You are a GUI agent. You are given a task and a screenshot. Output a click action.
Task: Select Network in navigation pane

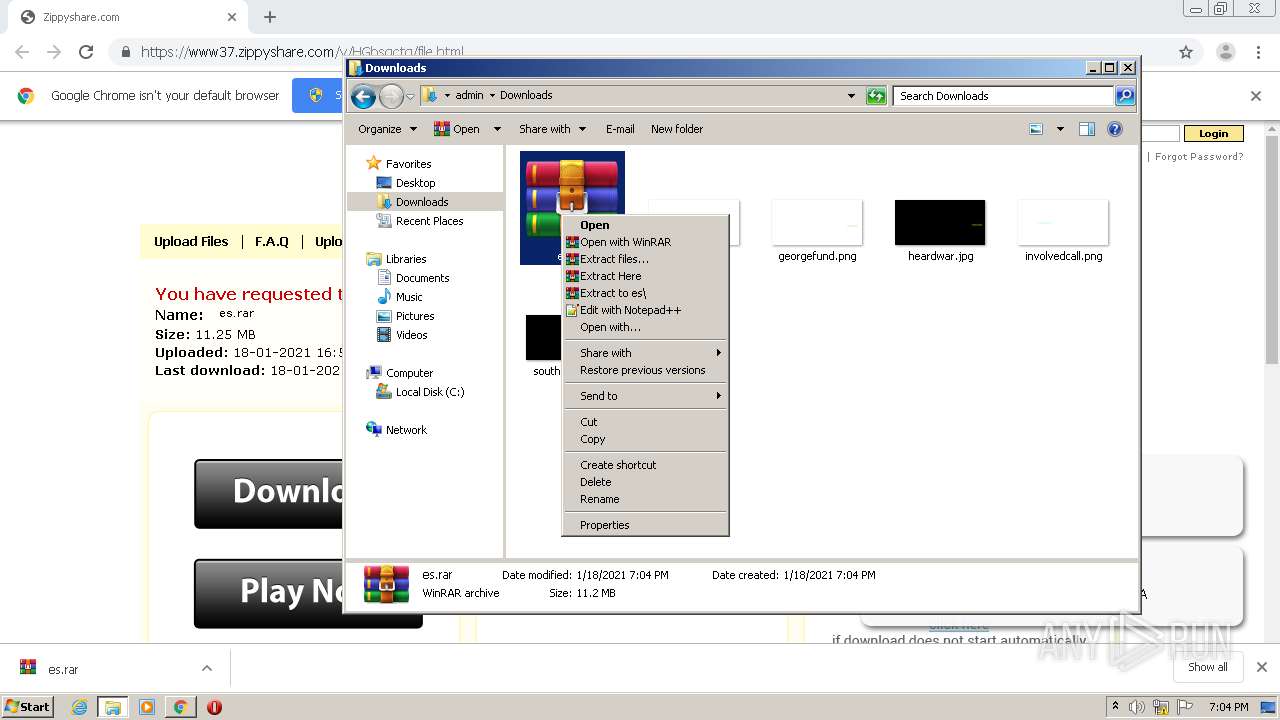[x=406, y=430]
